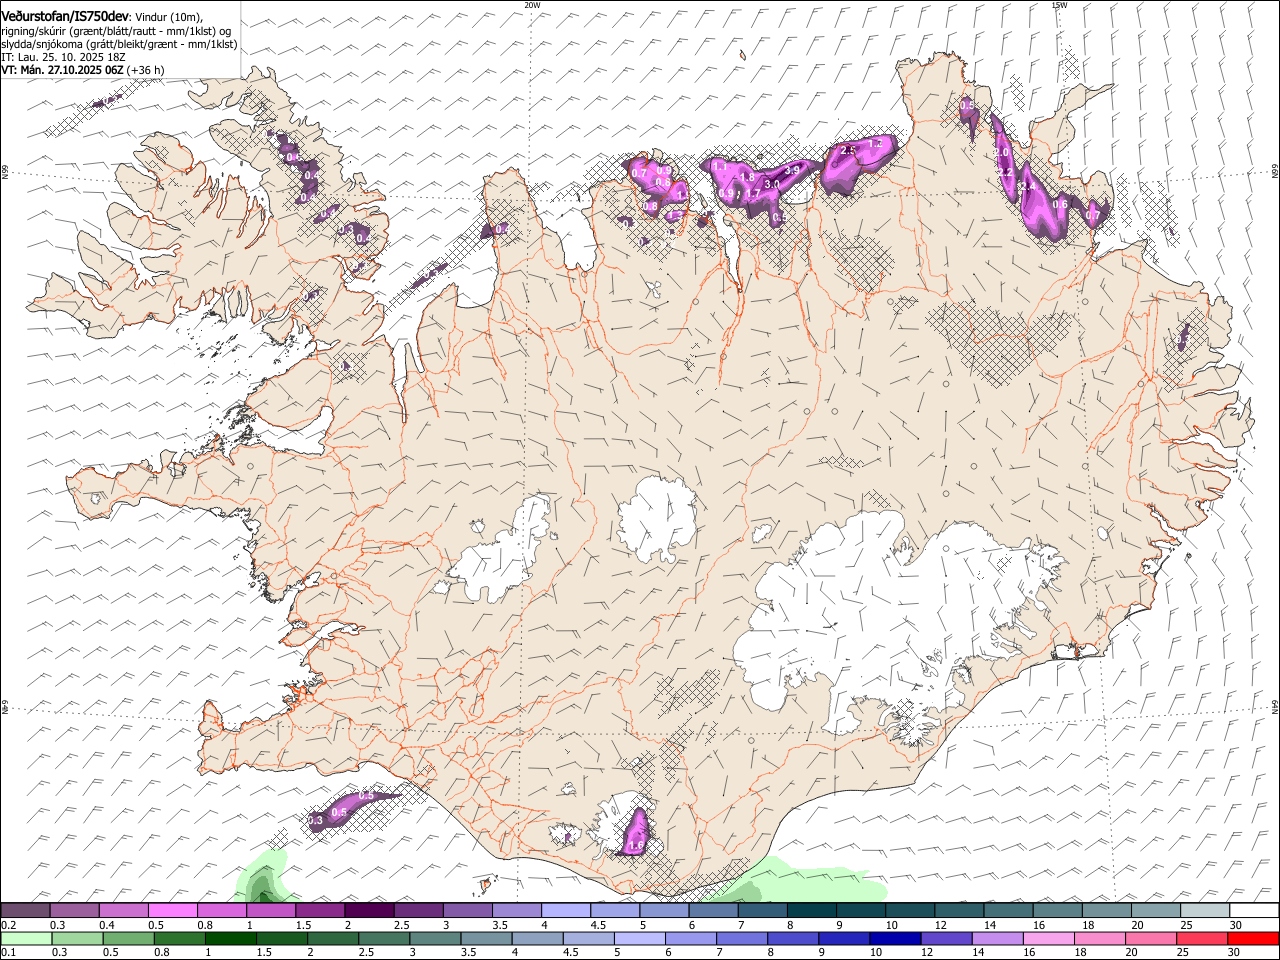The width and height of the screenshot is (1280, 960).
Task: Click the light gray 25–30 snow legend swatch
Action: (1204, 910)
